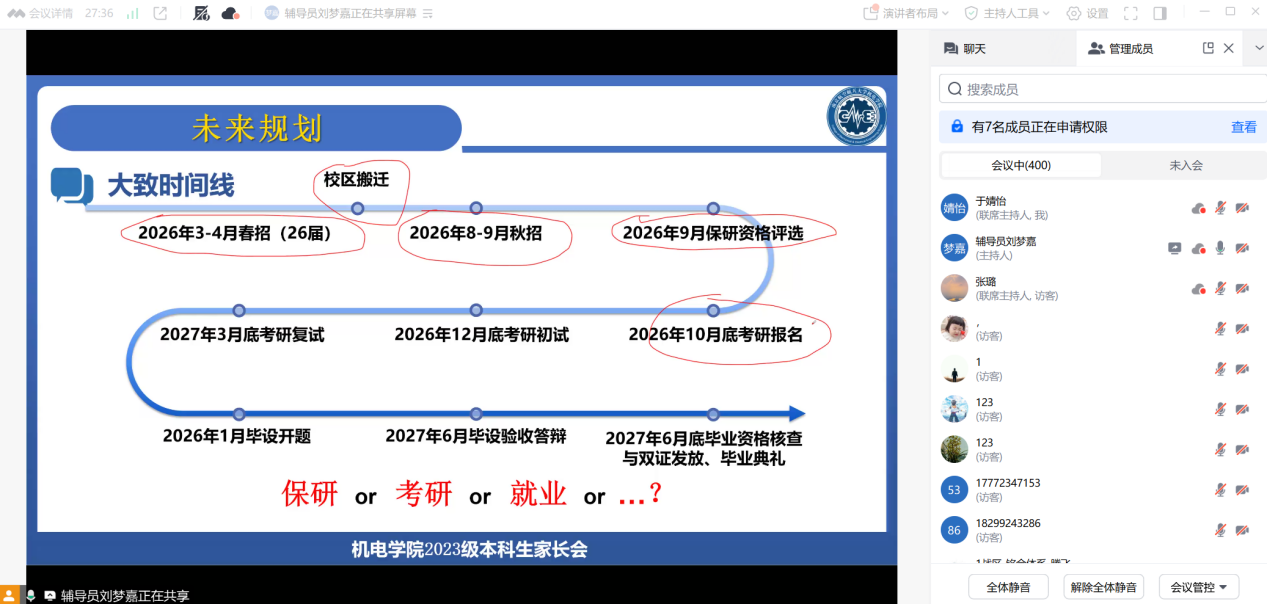Click 查看 link for permission requests
Image resolution: width=1267 pixels, height=604 pixels.
[1243, 127]
